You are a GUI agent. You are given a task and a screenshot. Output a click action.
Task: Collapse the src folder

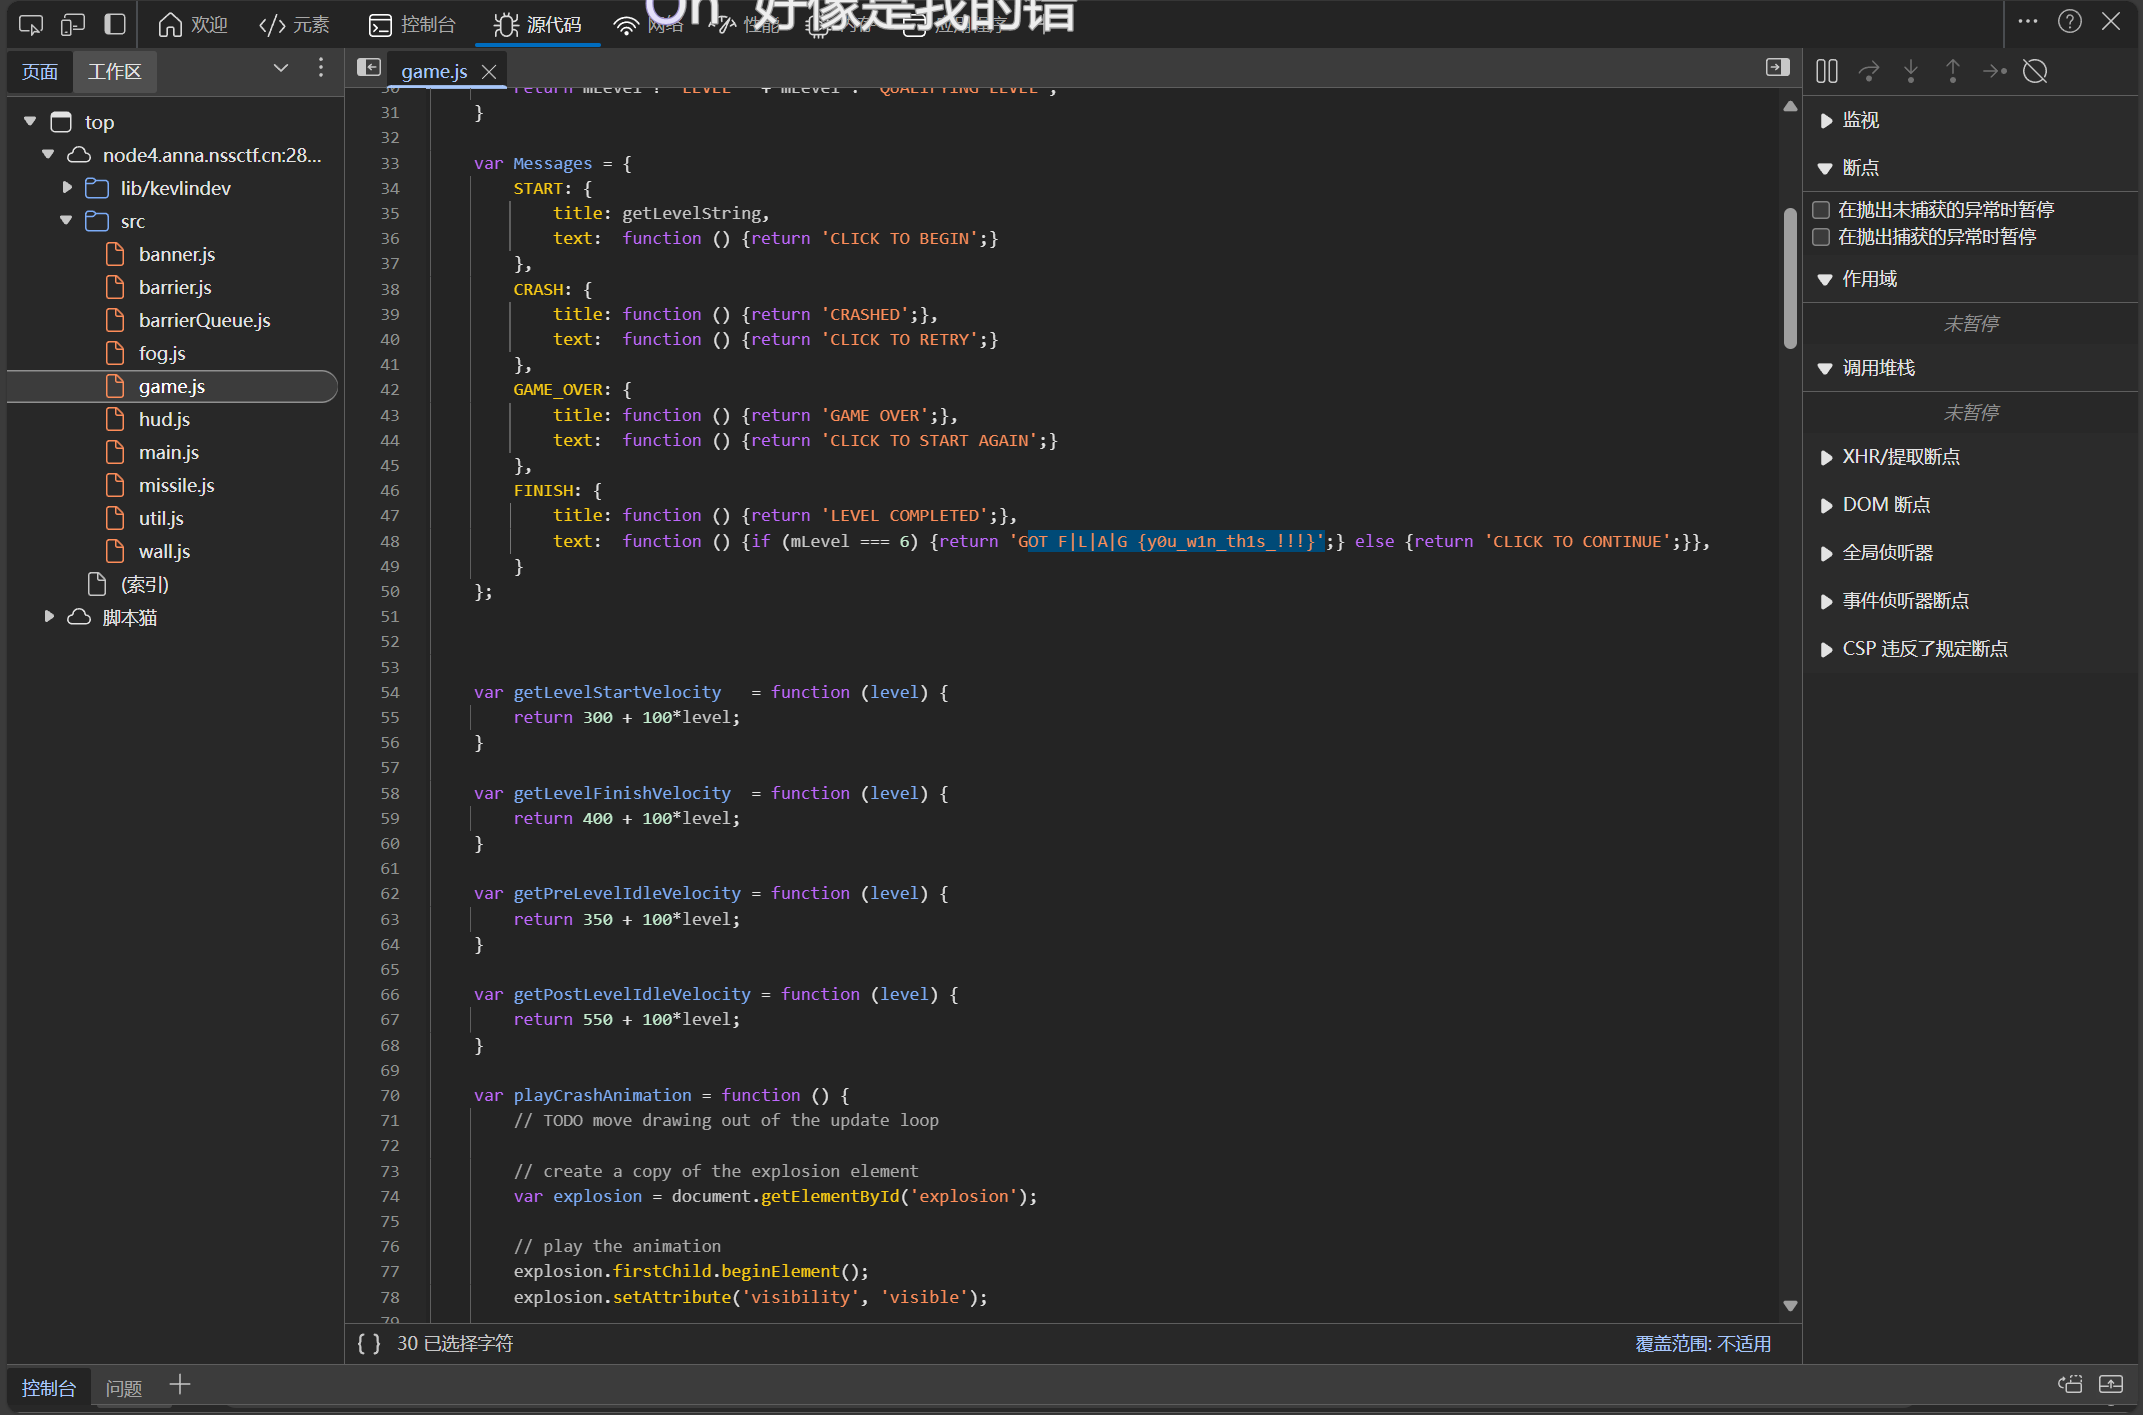pos(66,221)
